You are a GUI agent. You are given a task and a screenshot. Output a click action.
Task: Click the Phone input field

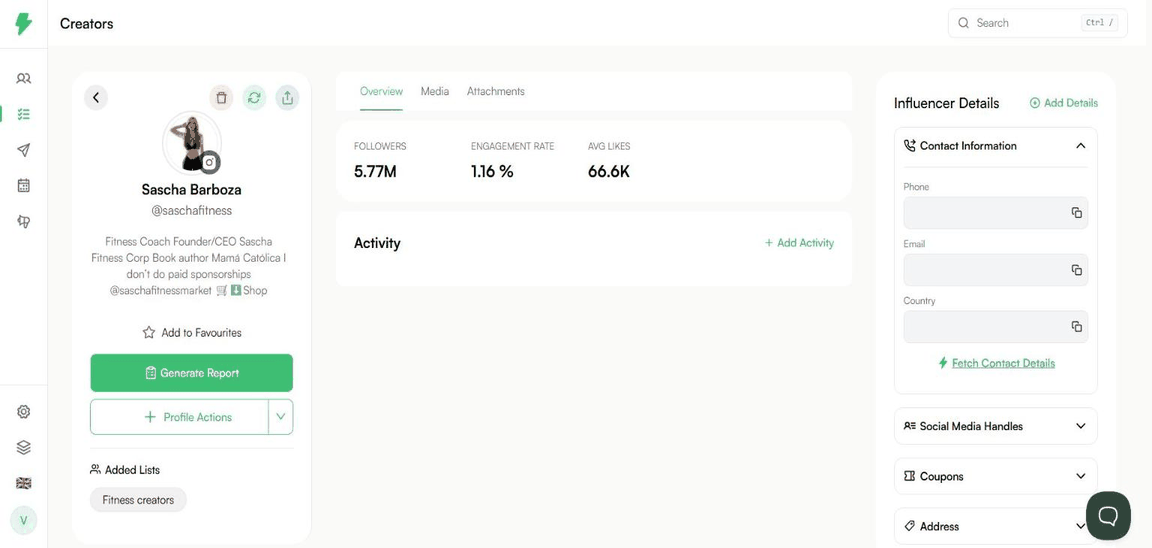[x=996, y=213]
